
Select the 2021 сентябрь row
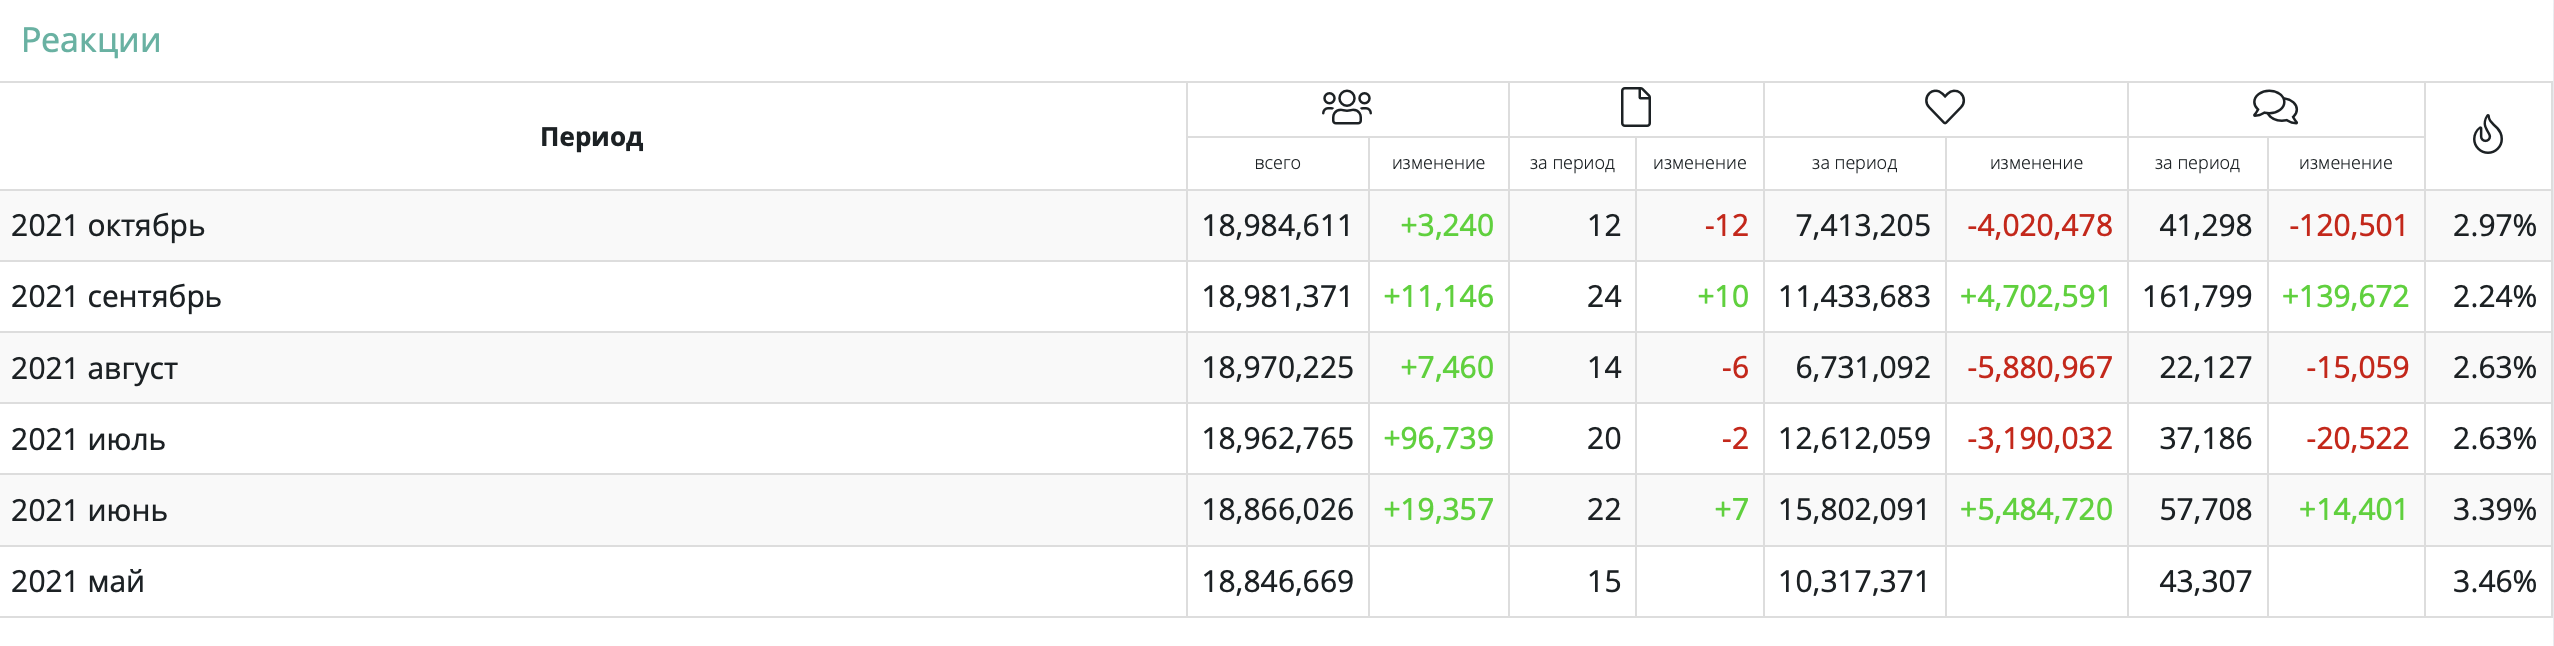click(x=116, y=297)
